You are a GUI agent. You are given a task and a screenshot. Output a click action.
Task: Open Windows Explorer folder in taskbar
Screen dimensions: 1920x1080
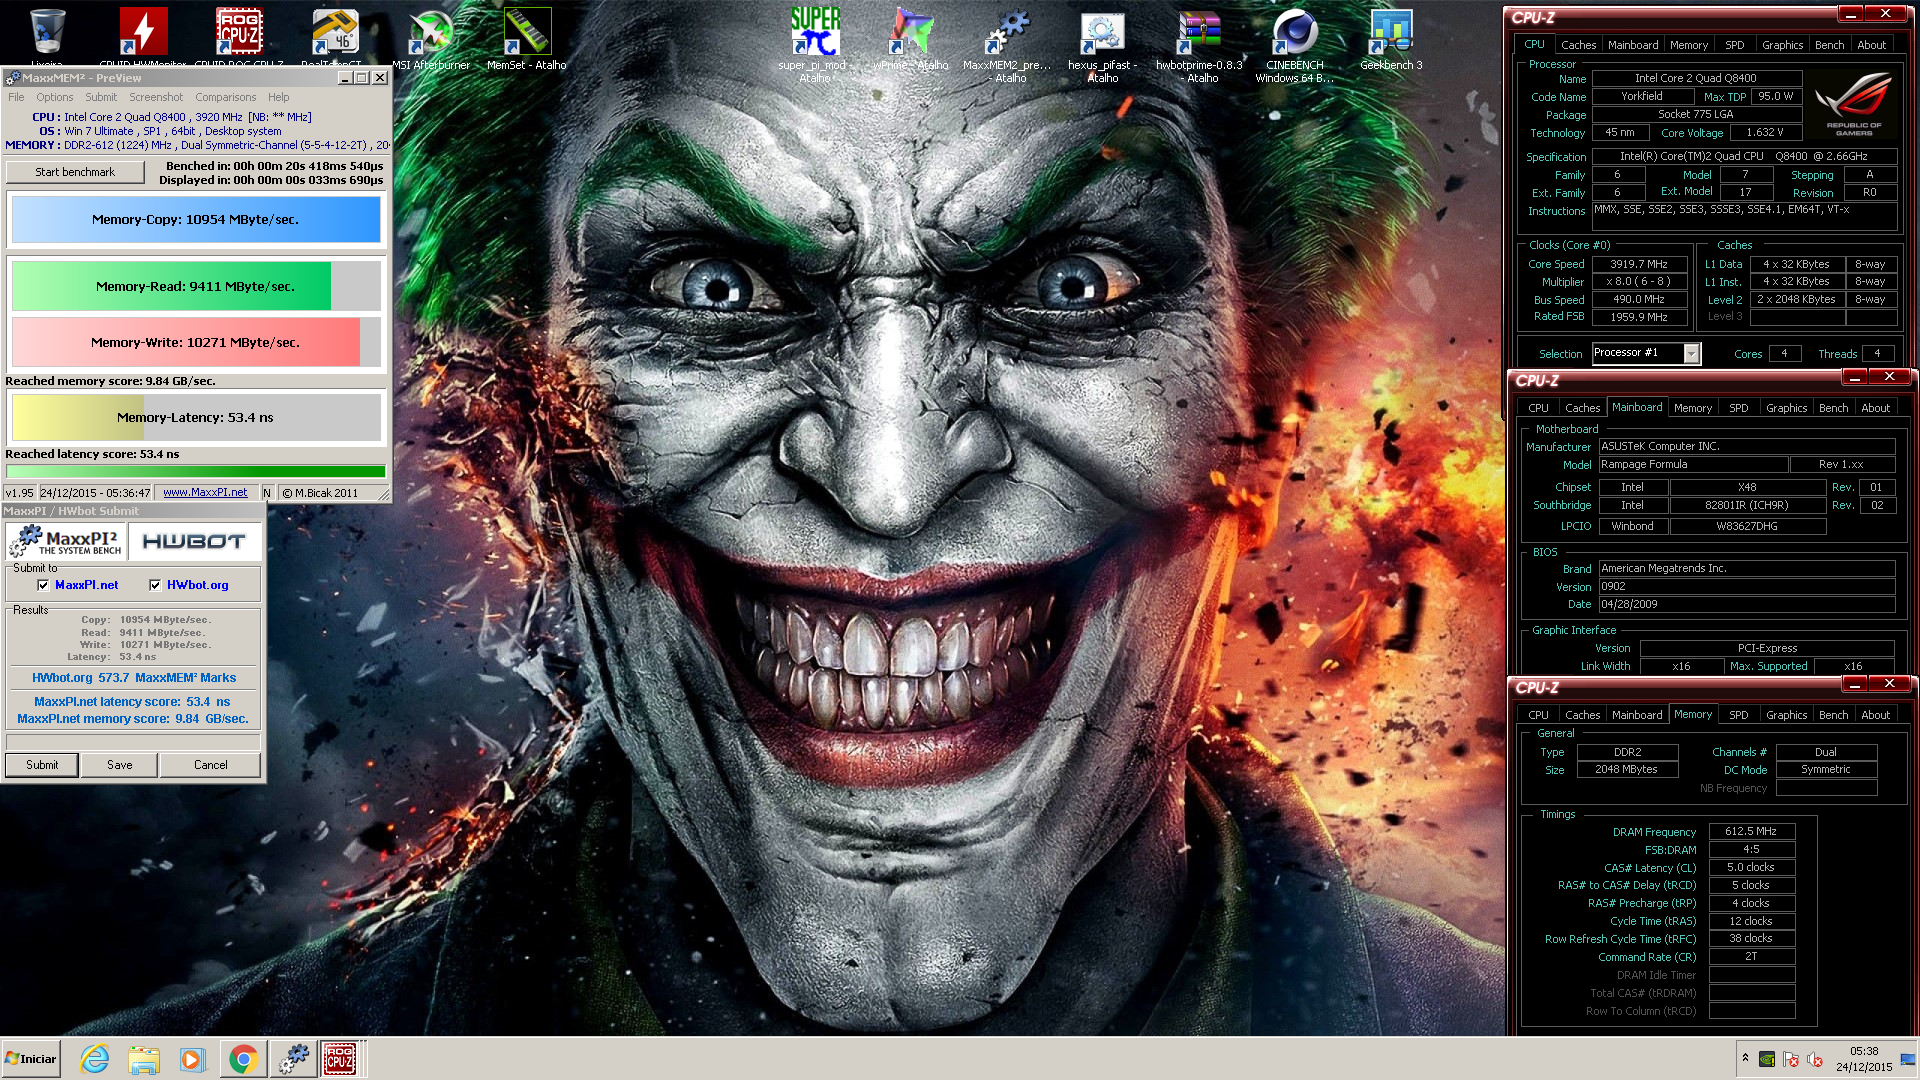(144, 1059)
